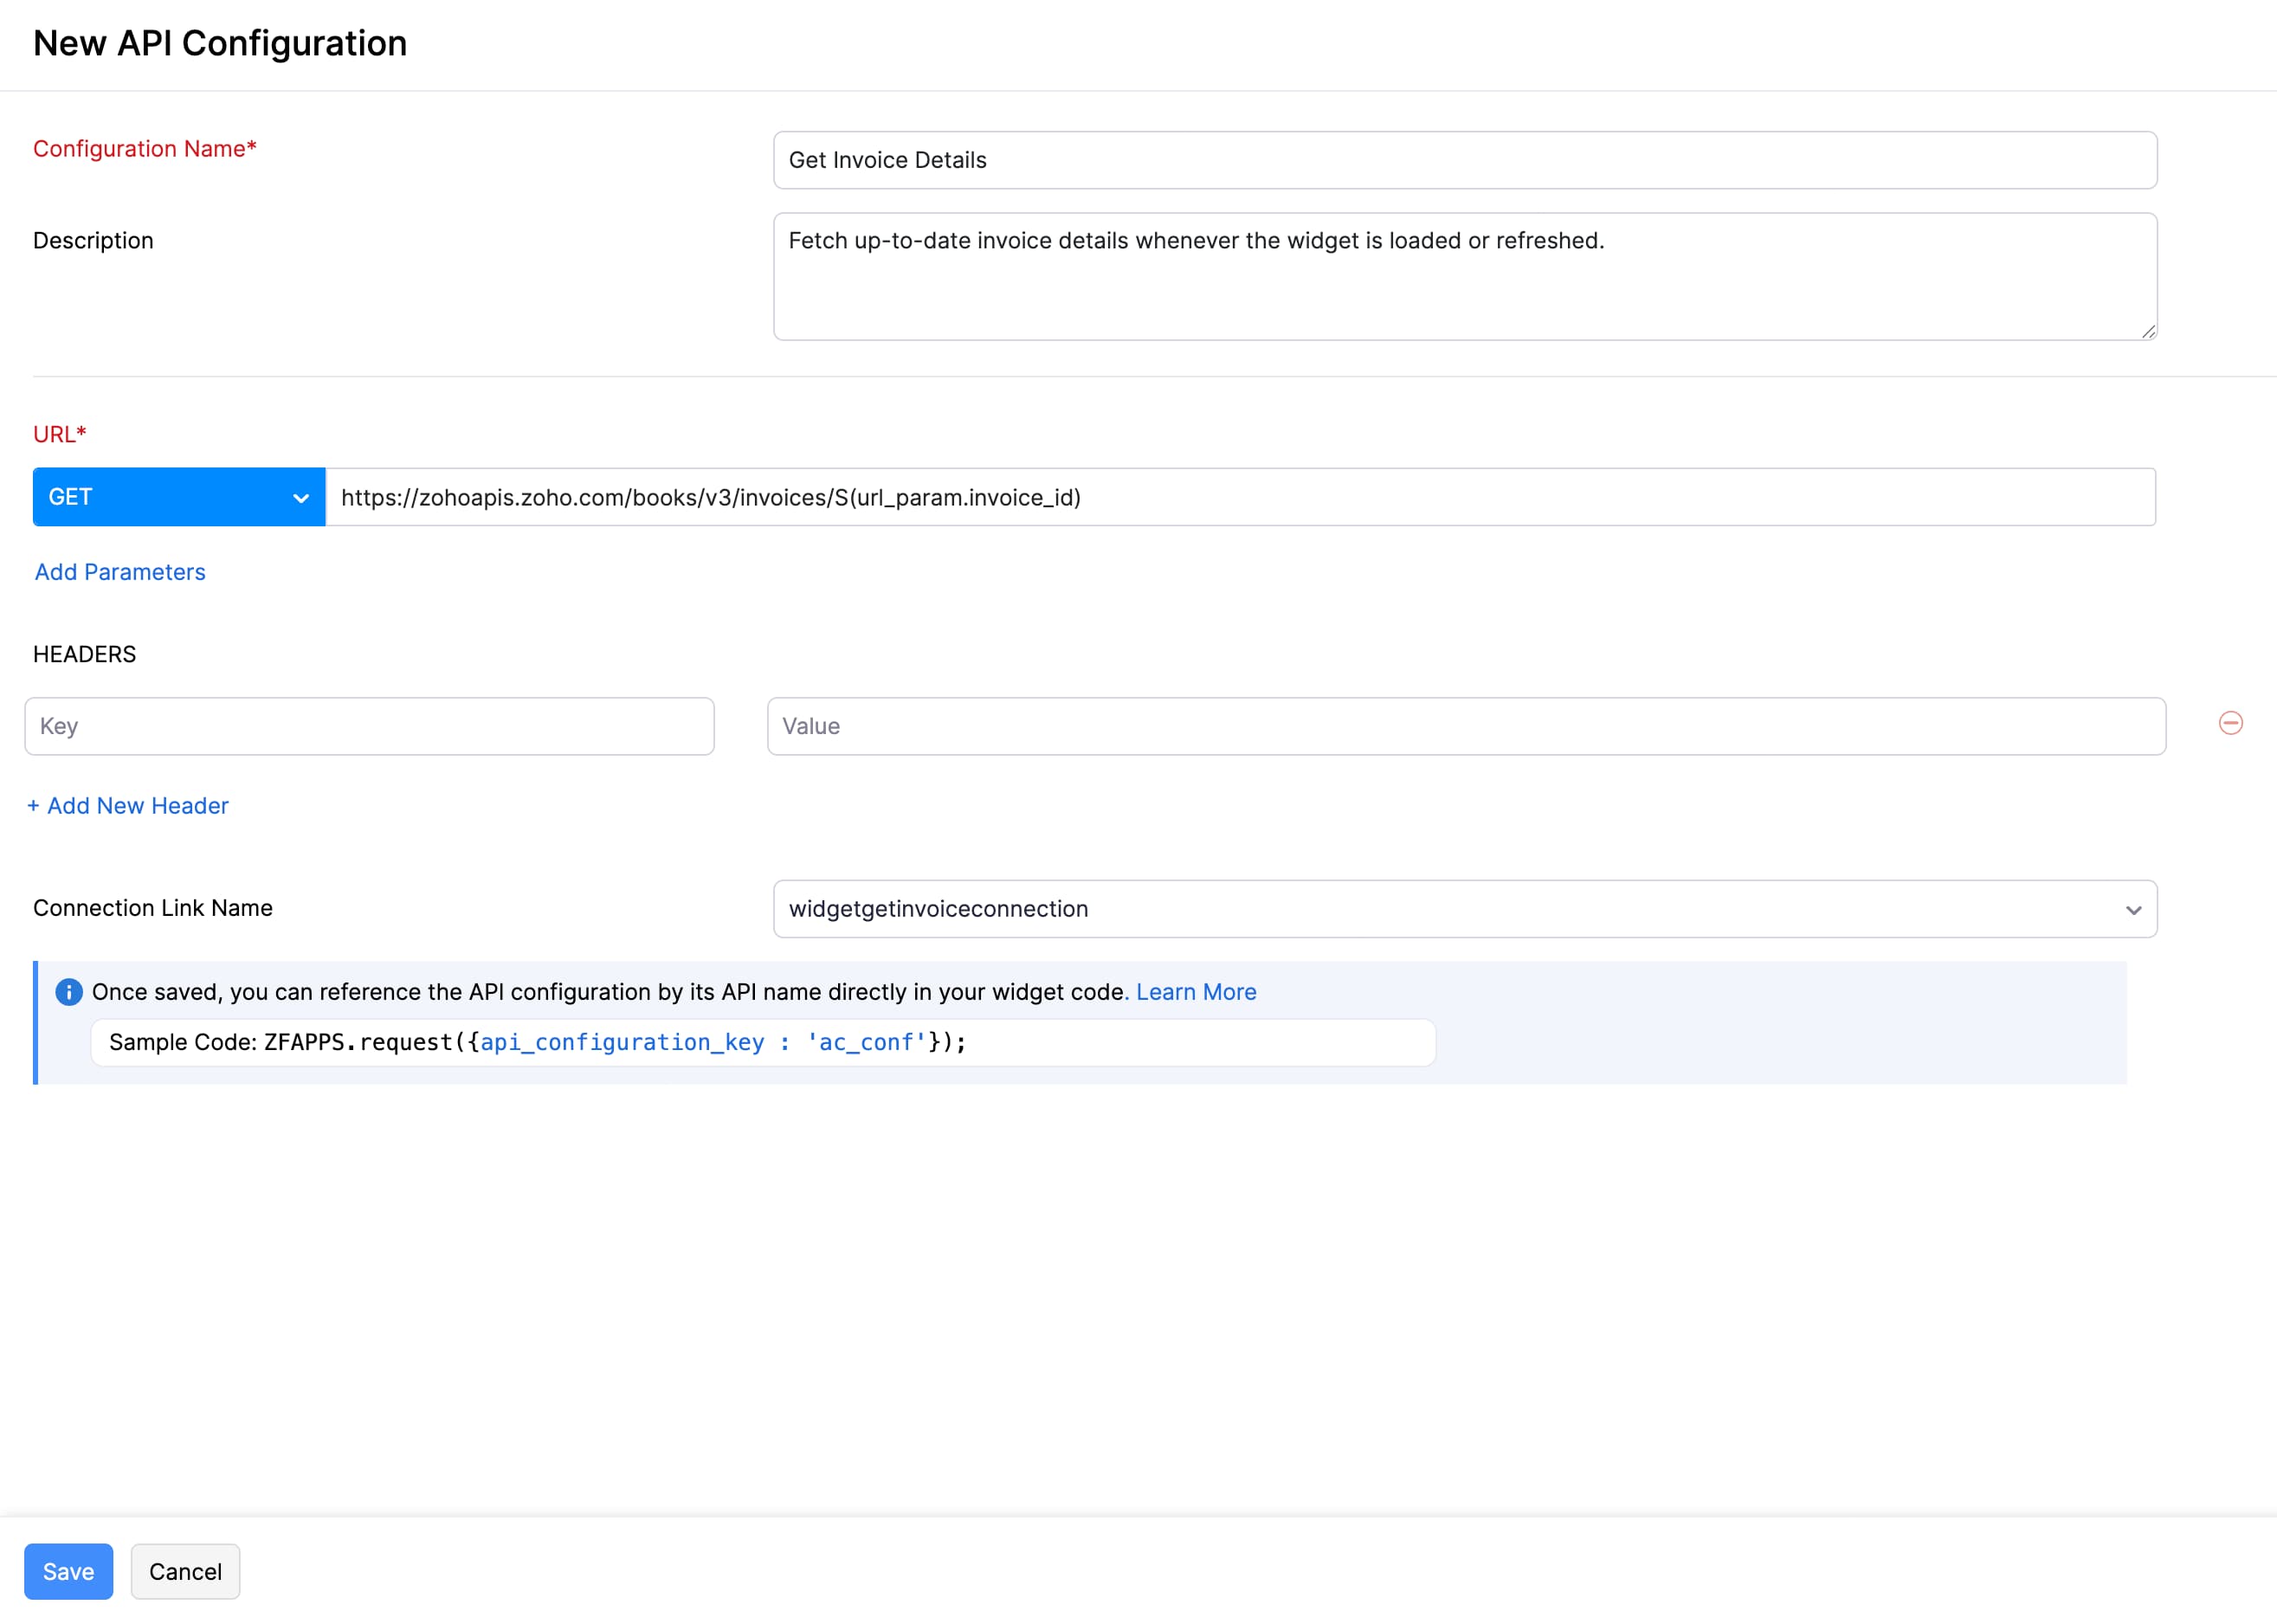Open the widgetgetinvoiceconnection selector chevron
Screen dimensions: 2277x1624
[2135, 909]
